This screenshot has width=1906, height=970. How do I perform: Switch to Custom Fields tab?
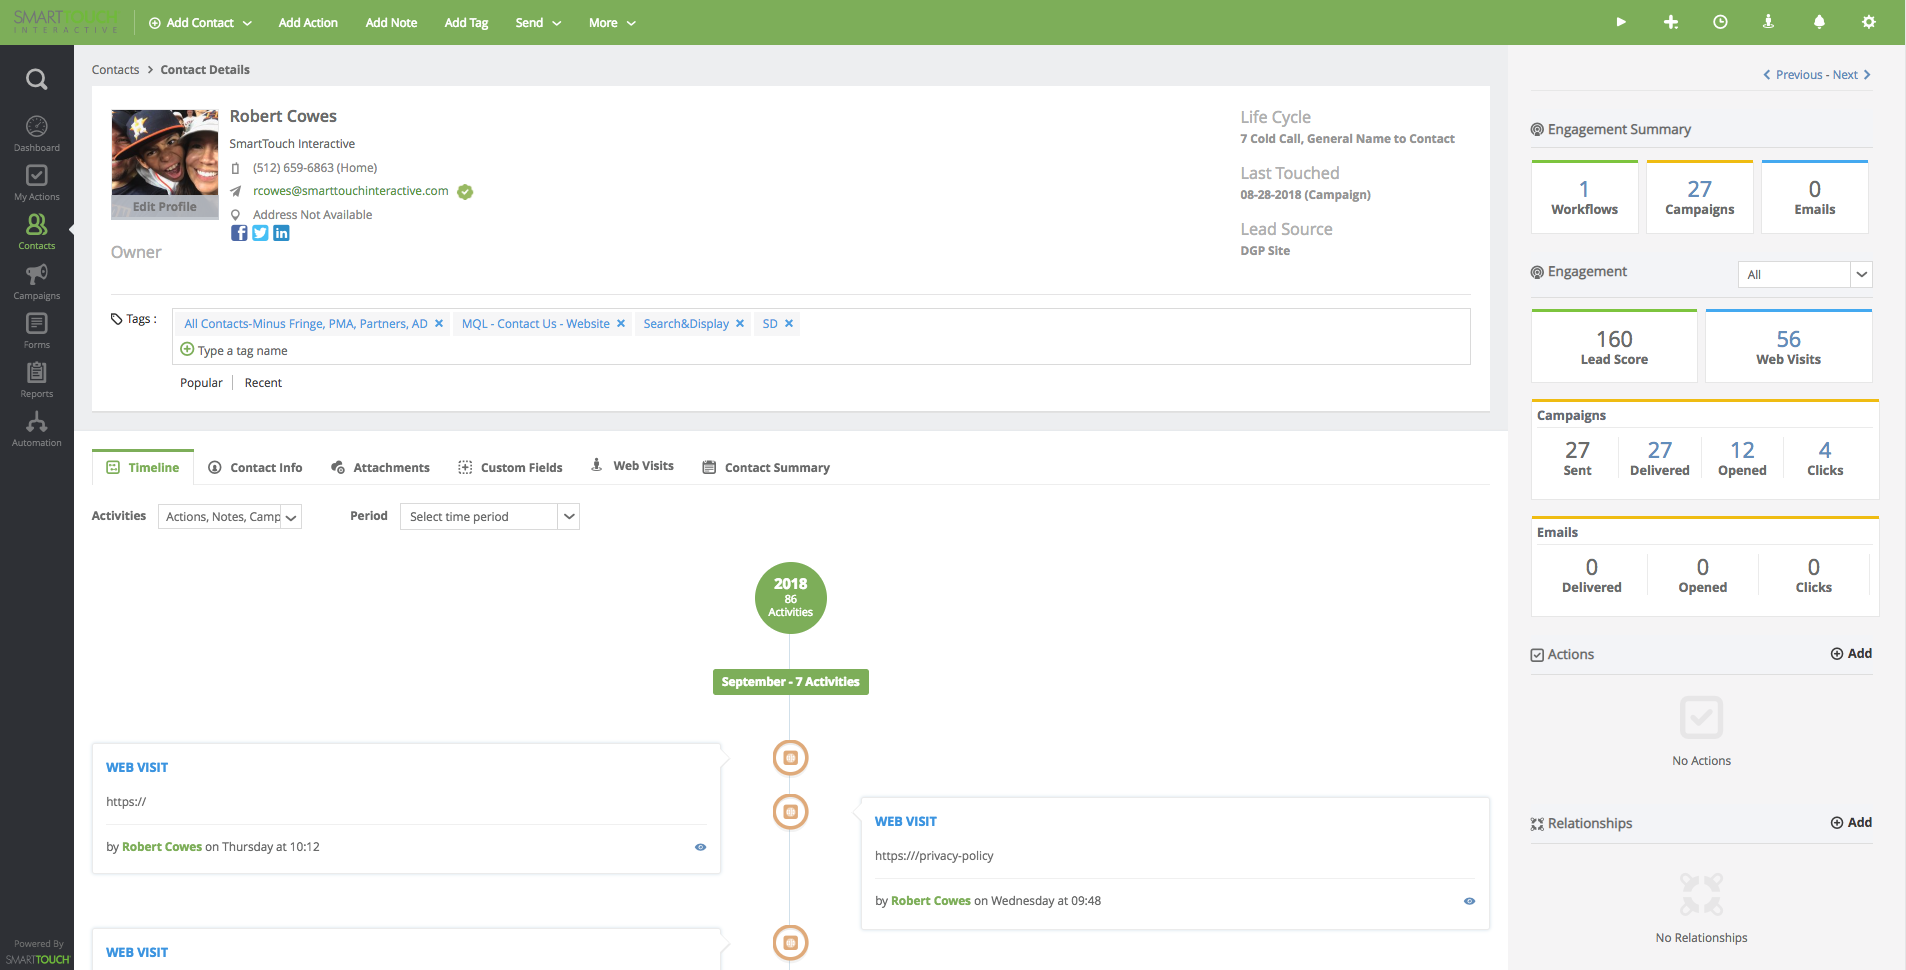click(x=510, y=467)
